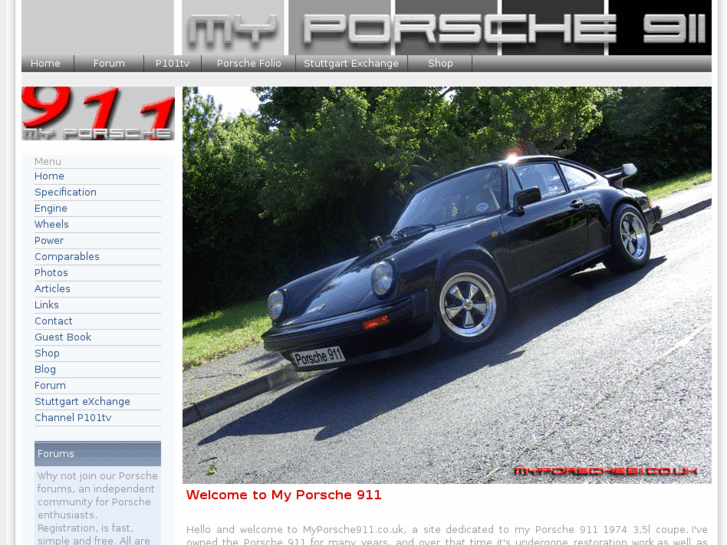Open the Stuttgart eXchange sidebar link
The width and height of the screenshot is (727, 545).
[x=82, y=402]
